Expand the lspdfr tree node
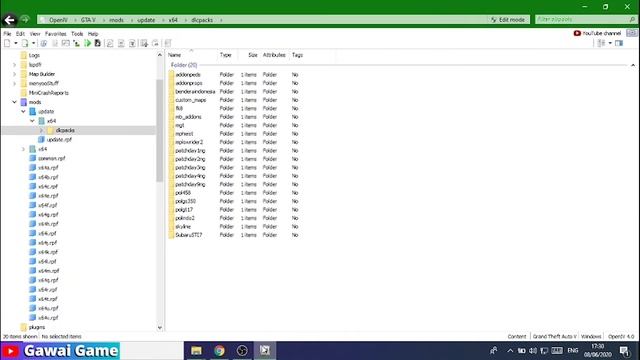Viewport: 640px width, 360px height. [15, 64]
